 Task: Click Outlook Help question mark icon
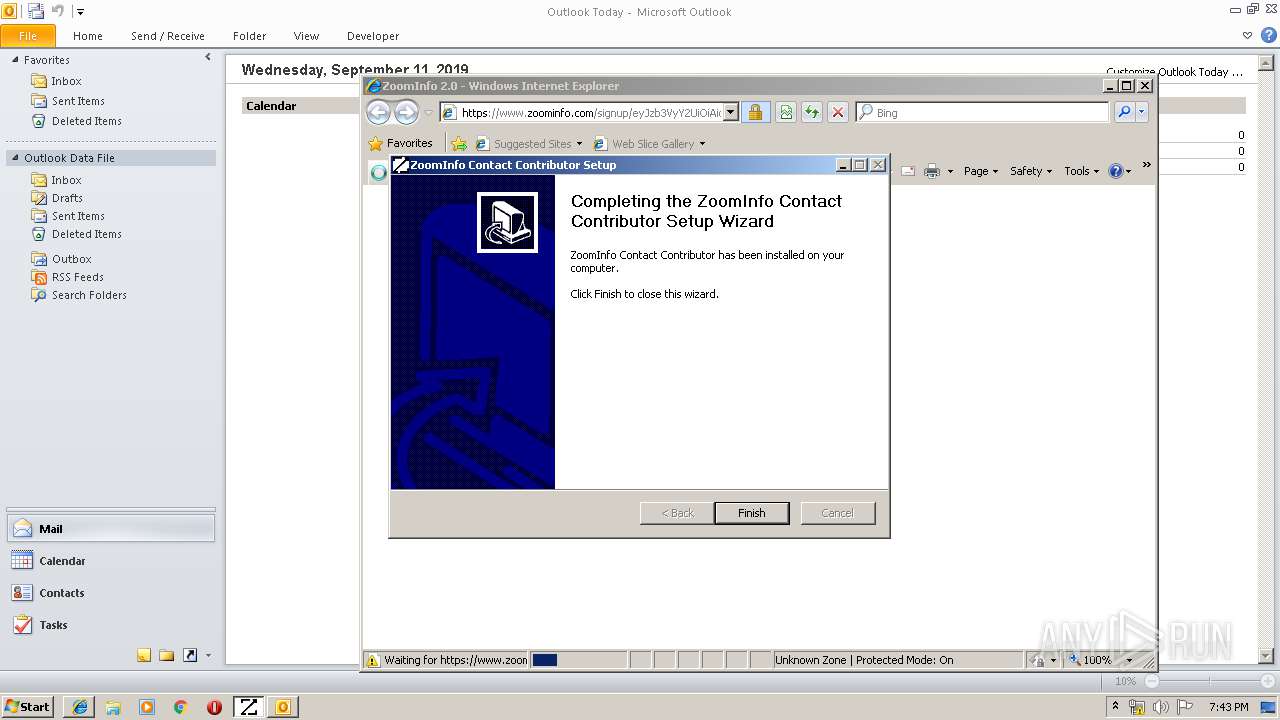pyautogui.click(x=1268, y=35)
